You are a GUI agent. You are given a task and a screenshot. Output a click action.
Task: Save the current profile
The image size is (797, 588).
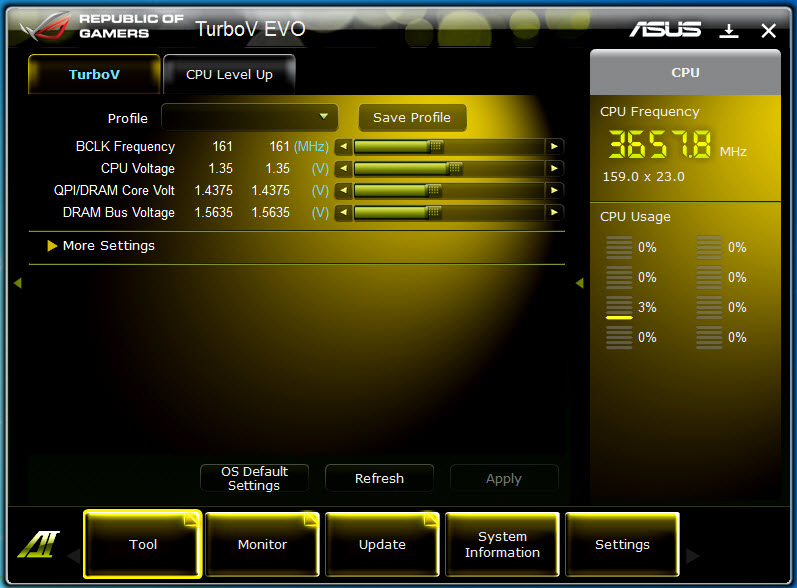coord(412,117)
